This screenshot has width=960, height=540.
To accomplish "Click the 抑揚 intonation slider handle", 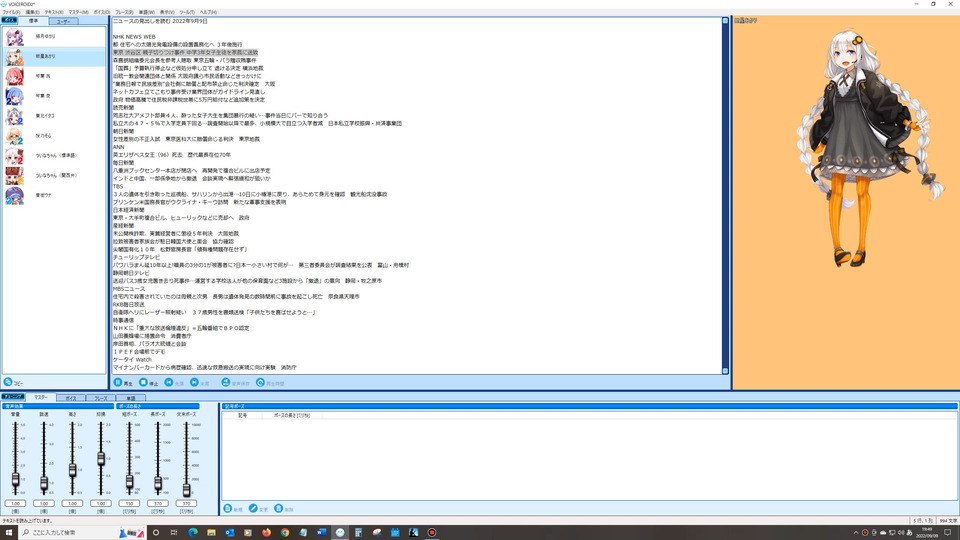I will 101,459.
